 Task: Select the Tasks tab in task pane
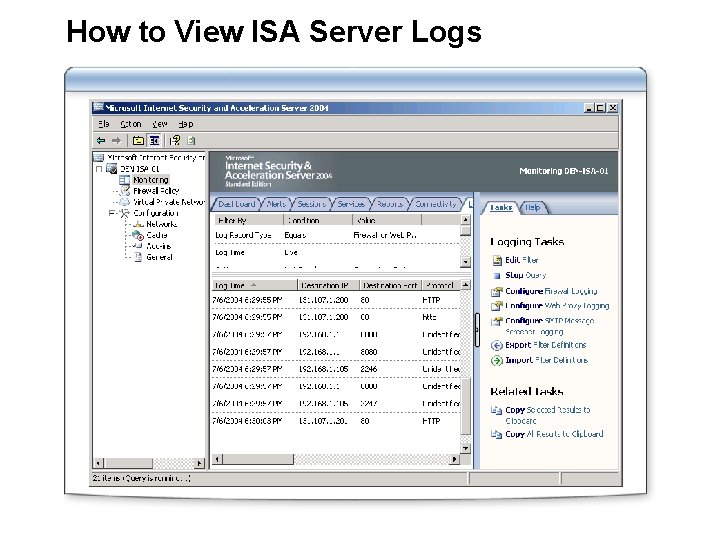[501, 208]
